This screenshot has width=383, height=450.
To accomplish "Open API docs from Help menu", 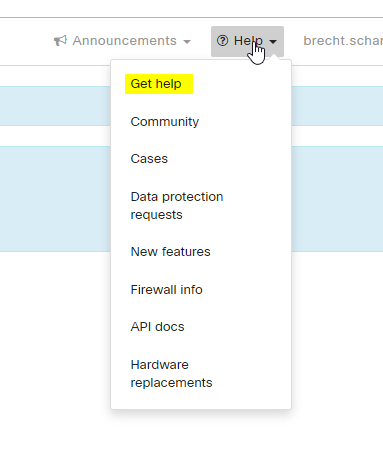I will pos(157,327).
